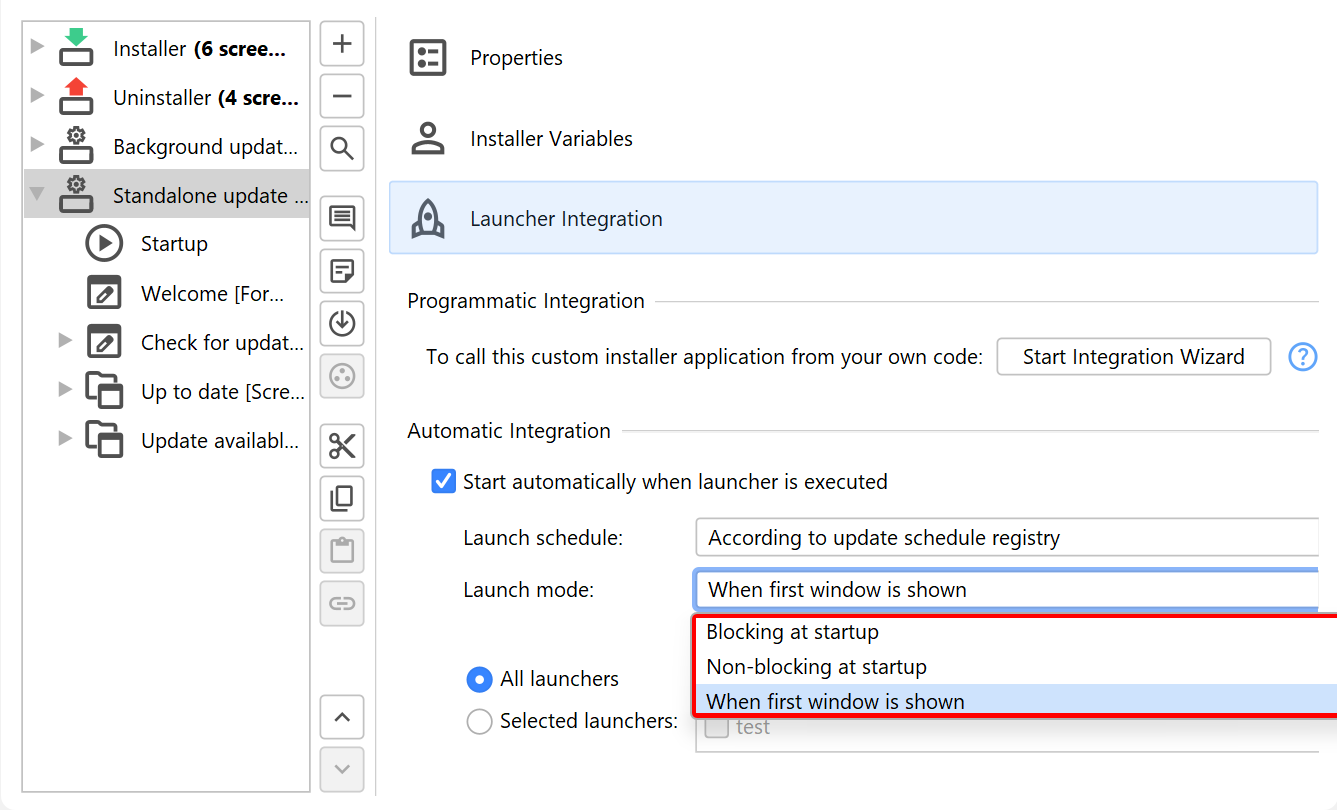Click the comment bubble toolbar icon
The height and width of the screenshot is (810, 1337).
(342, 218)
